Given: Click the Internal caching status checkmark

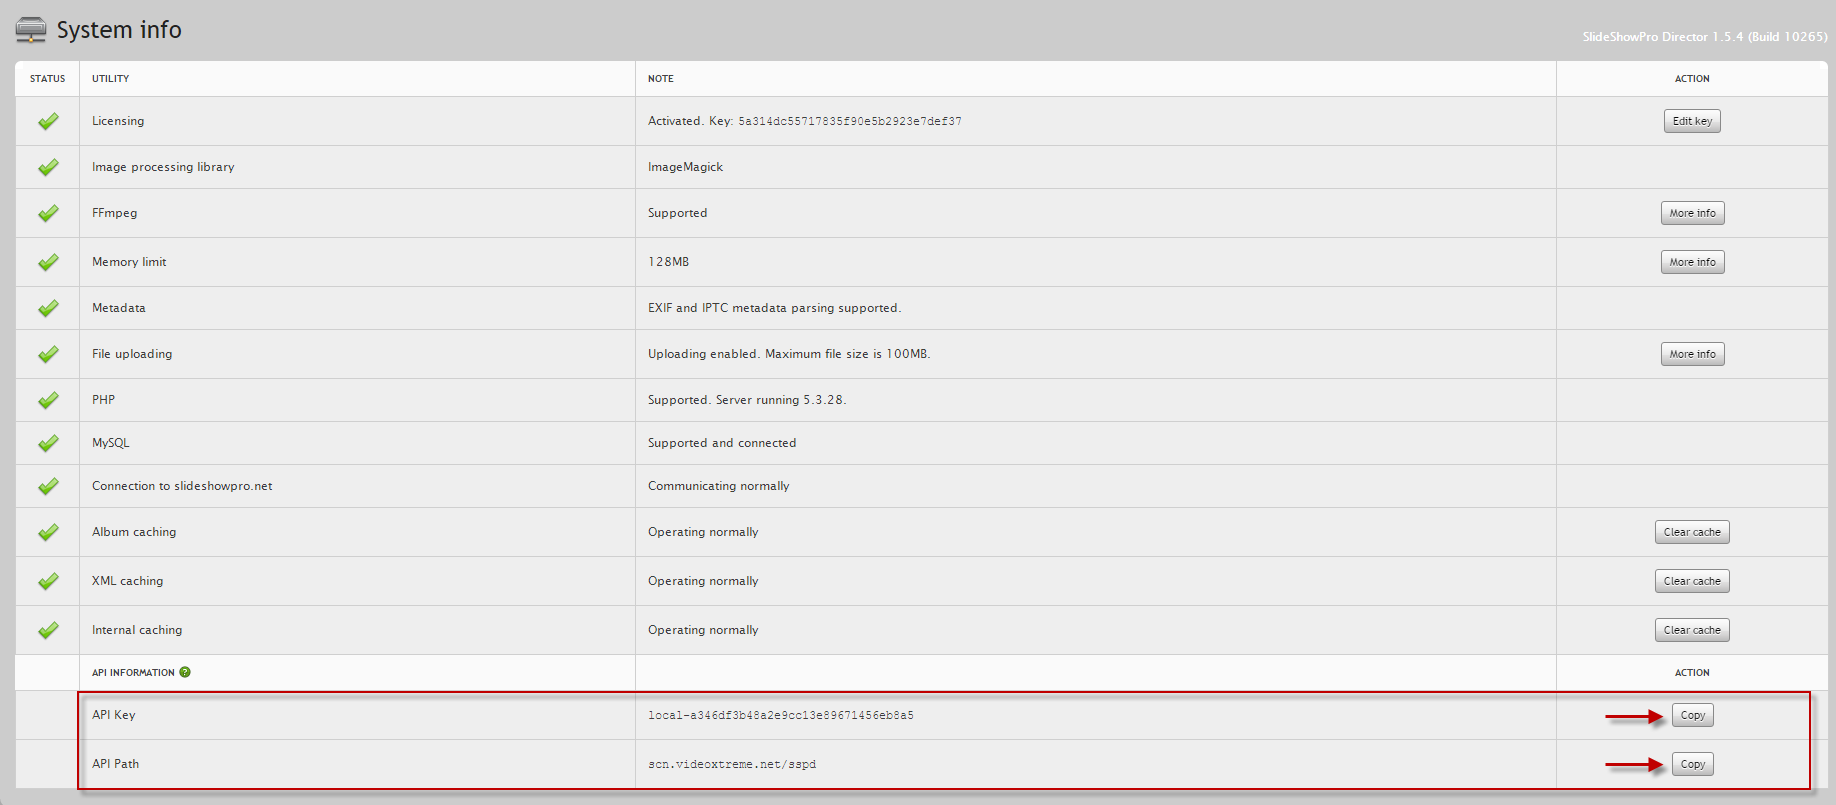Looking at the screenshot, I should click(48, 630).
